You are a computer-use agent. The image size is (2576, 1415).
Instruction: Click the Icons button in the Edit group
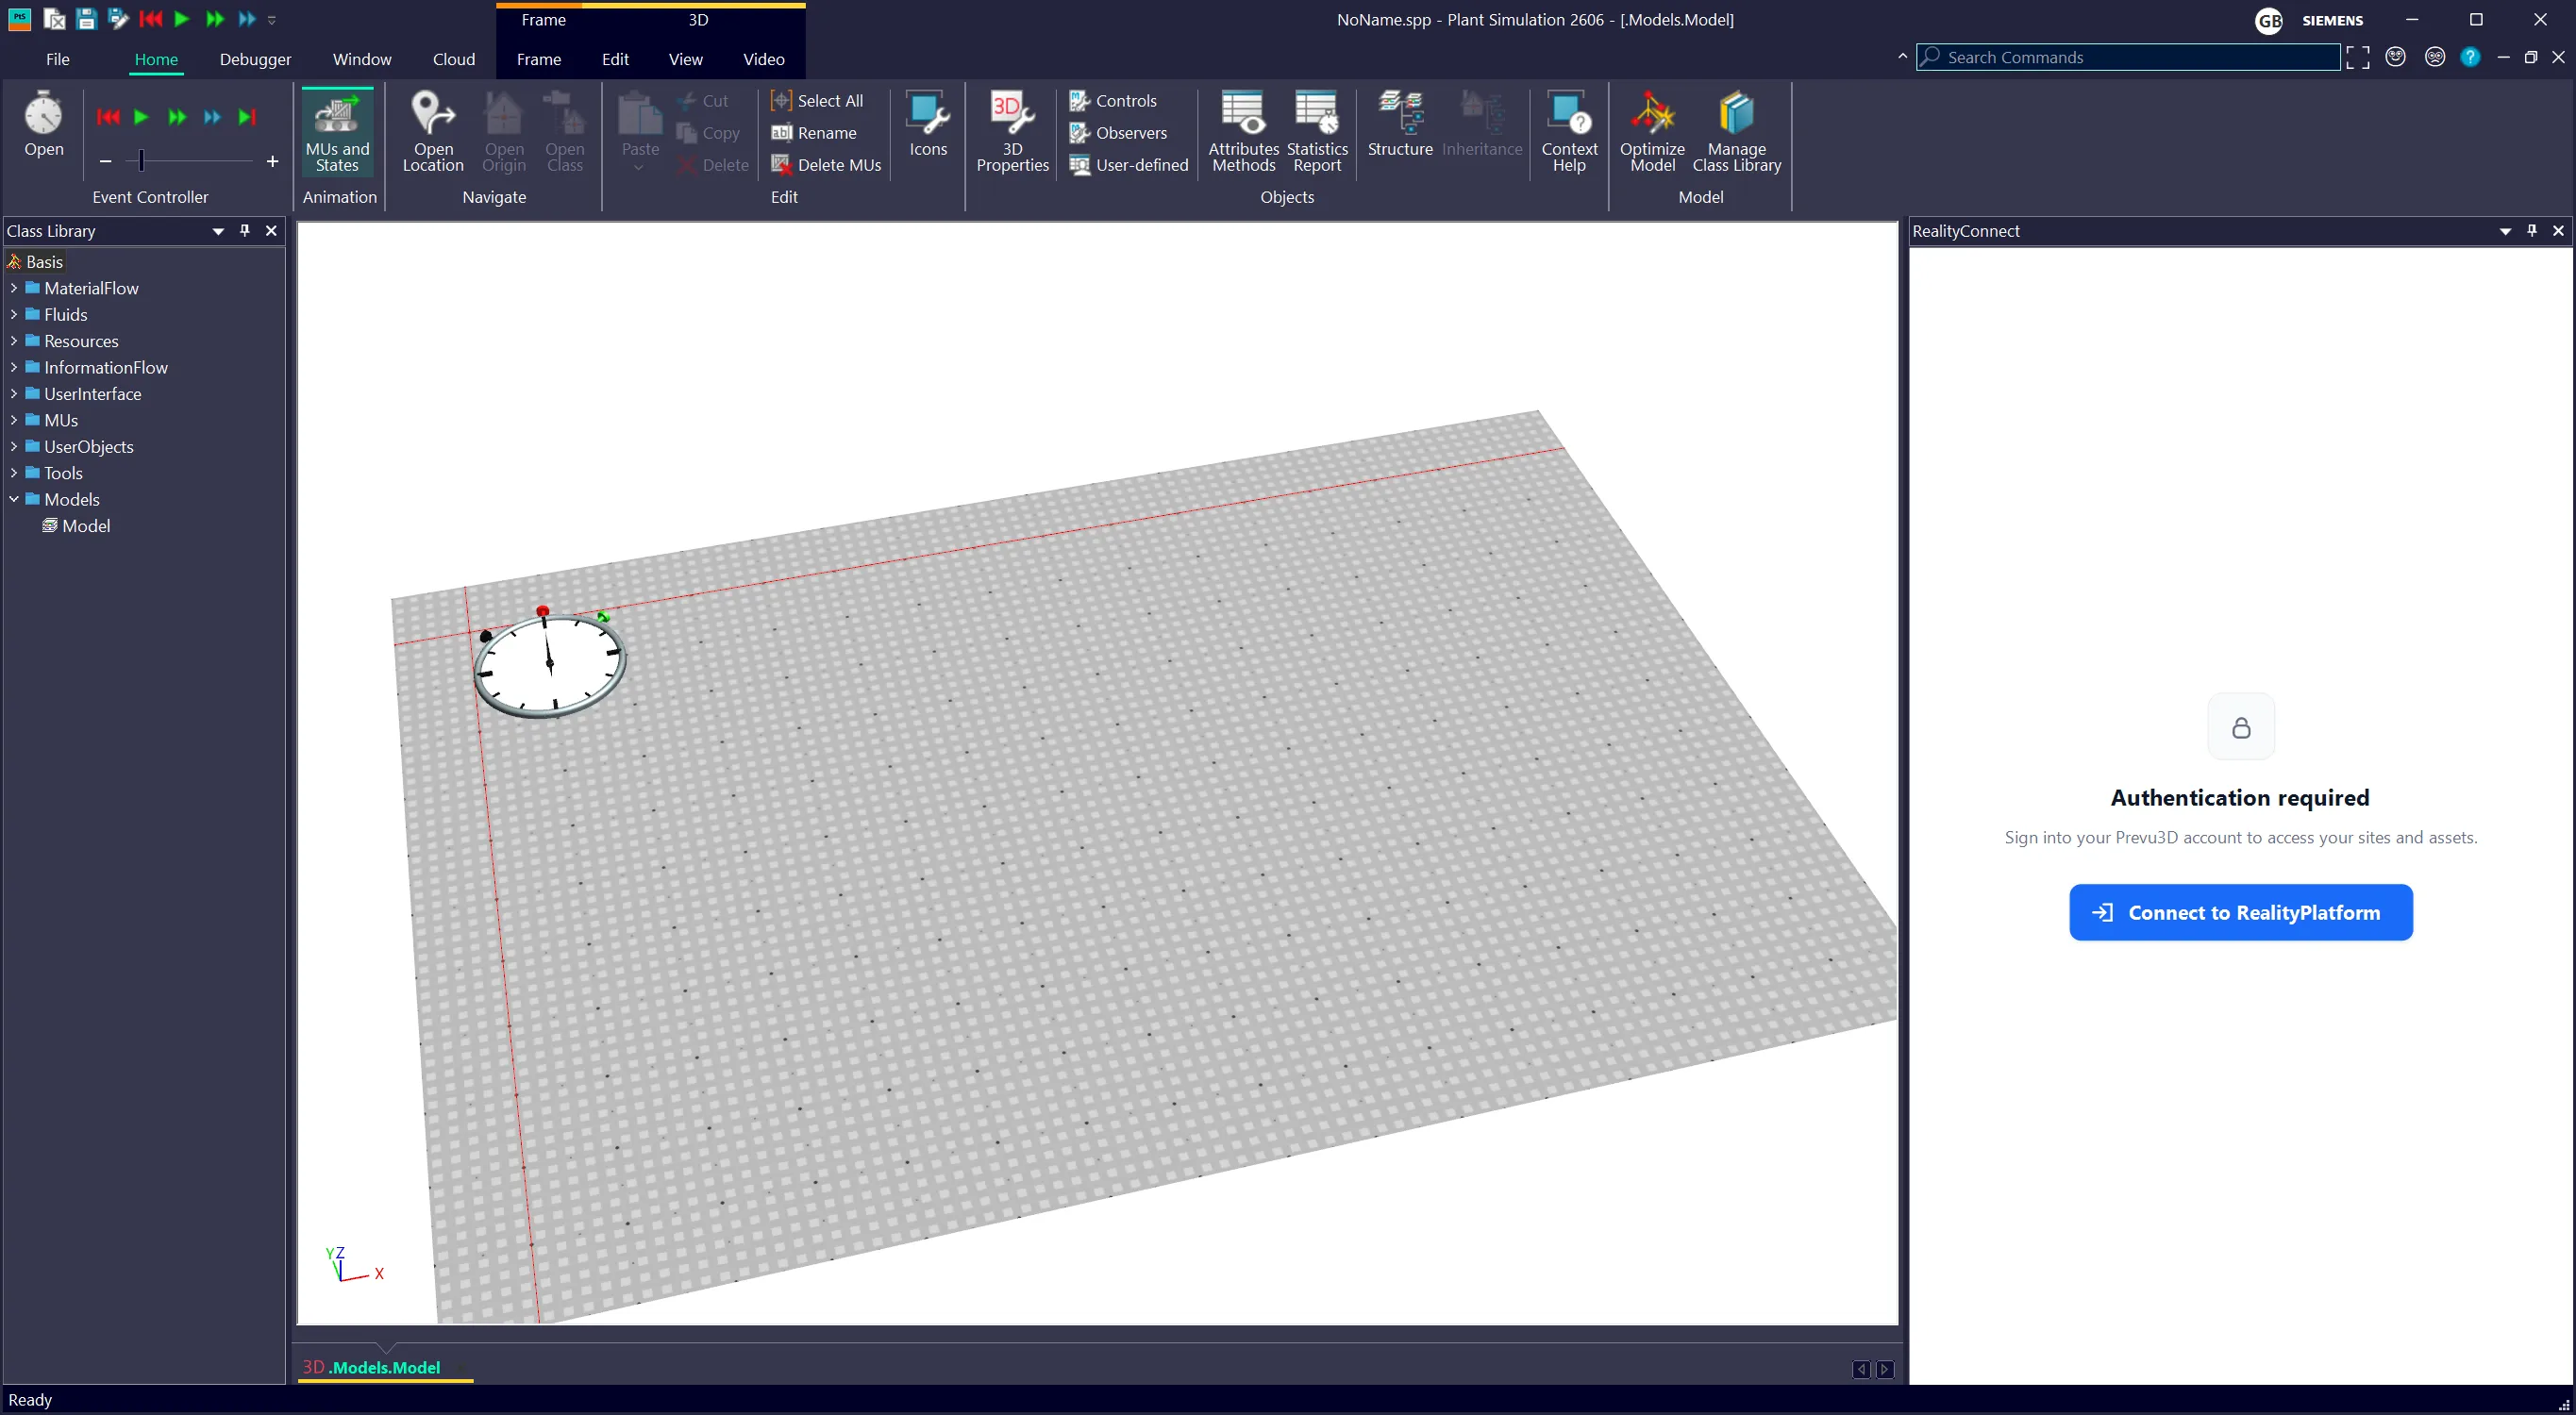[x=928, y=124]
